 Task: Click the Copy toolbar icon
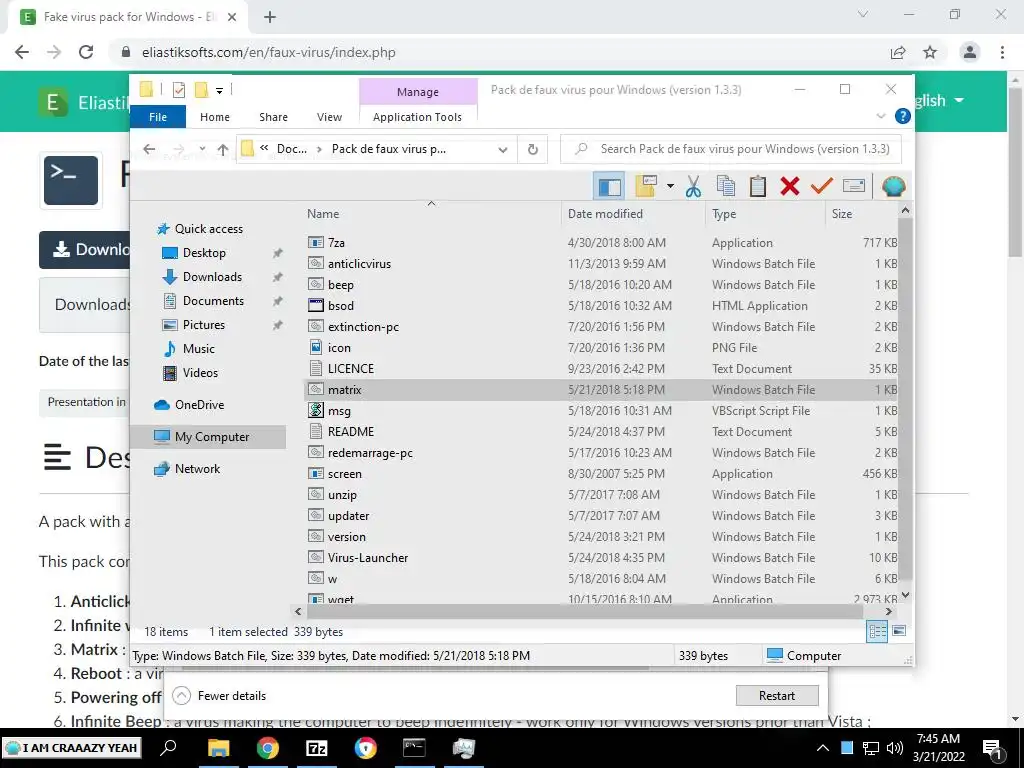(x=726, y=186)
